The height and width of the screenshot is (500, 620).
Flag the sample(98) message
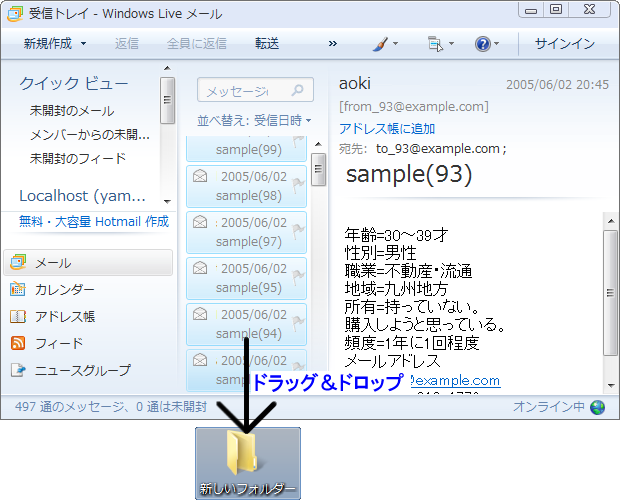click(297, 183)
